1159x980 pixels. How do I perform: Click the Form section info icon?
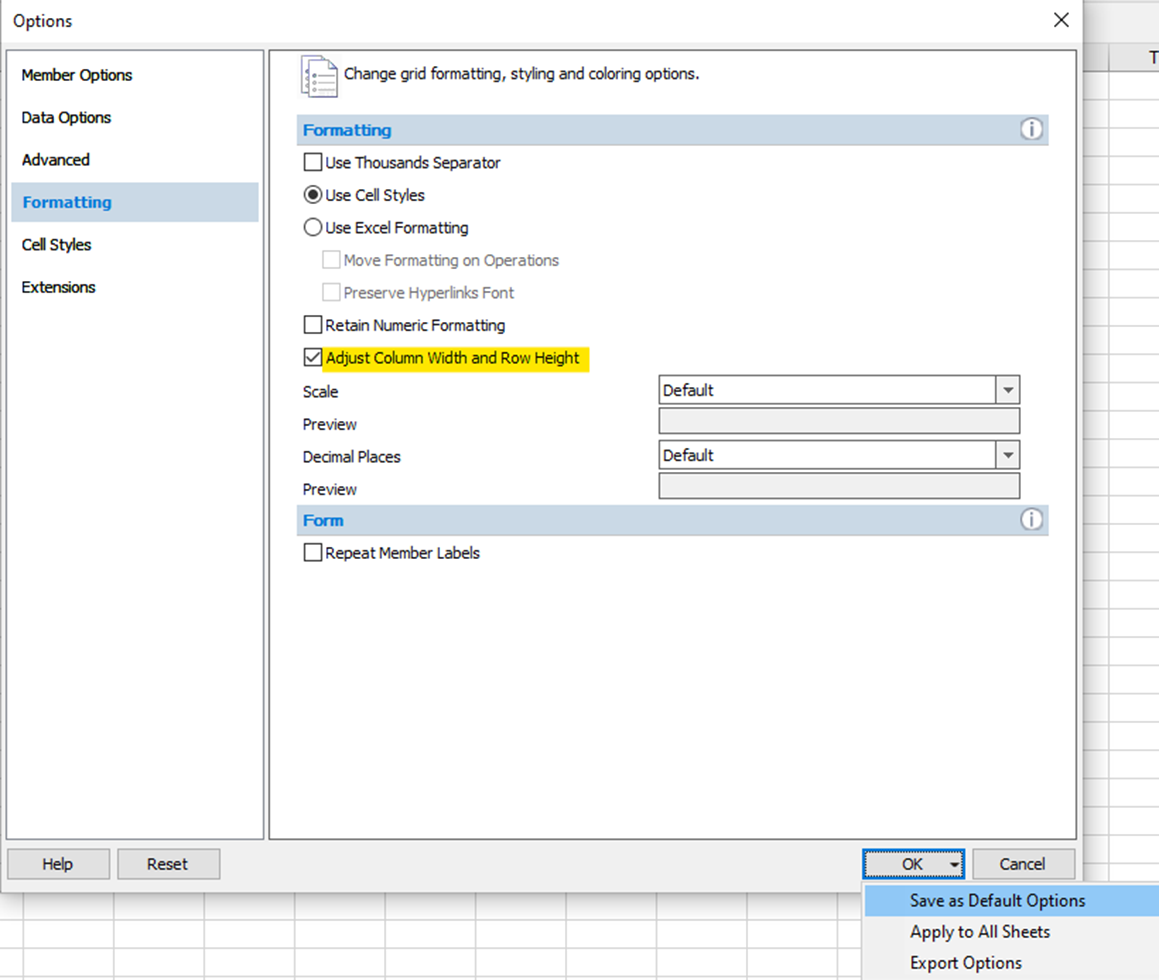[1030, 520]
